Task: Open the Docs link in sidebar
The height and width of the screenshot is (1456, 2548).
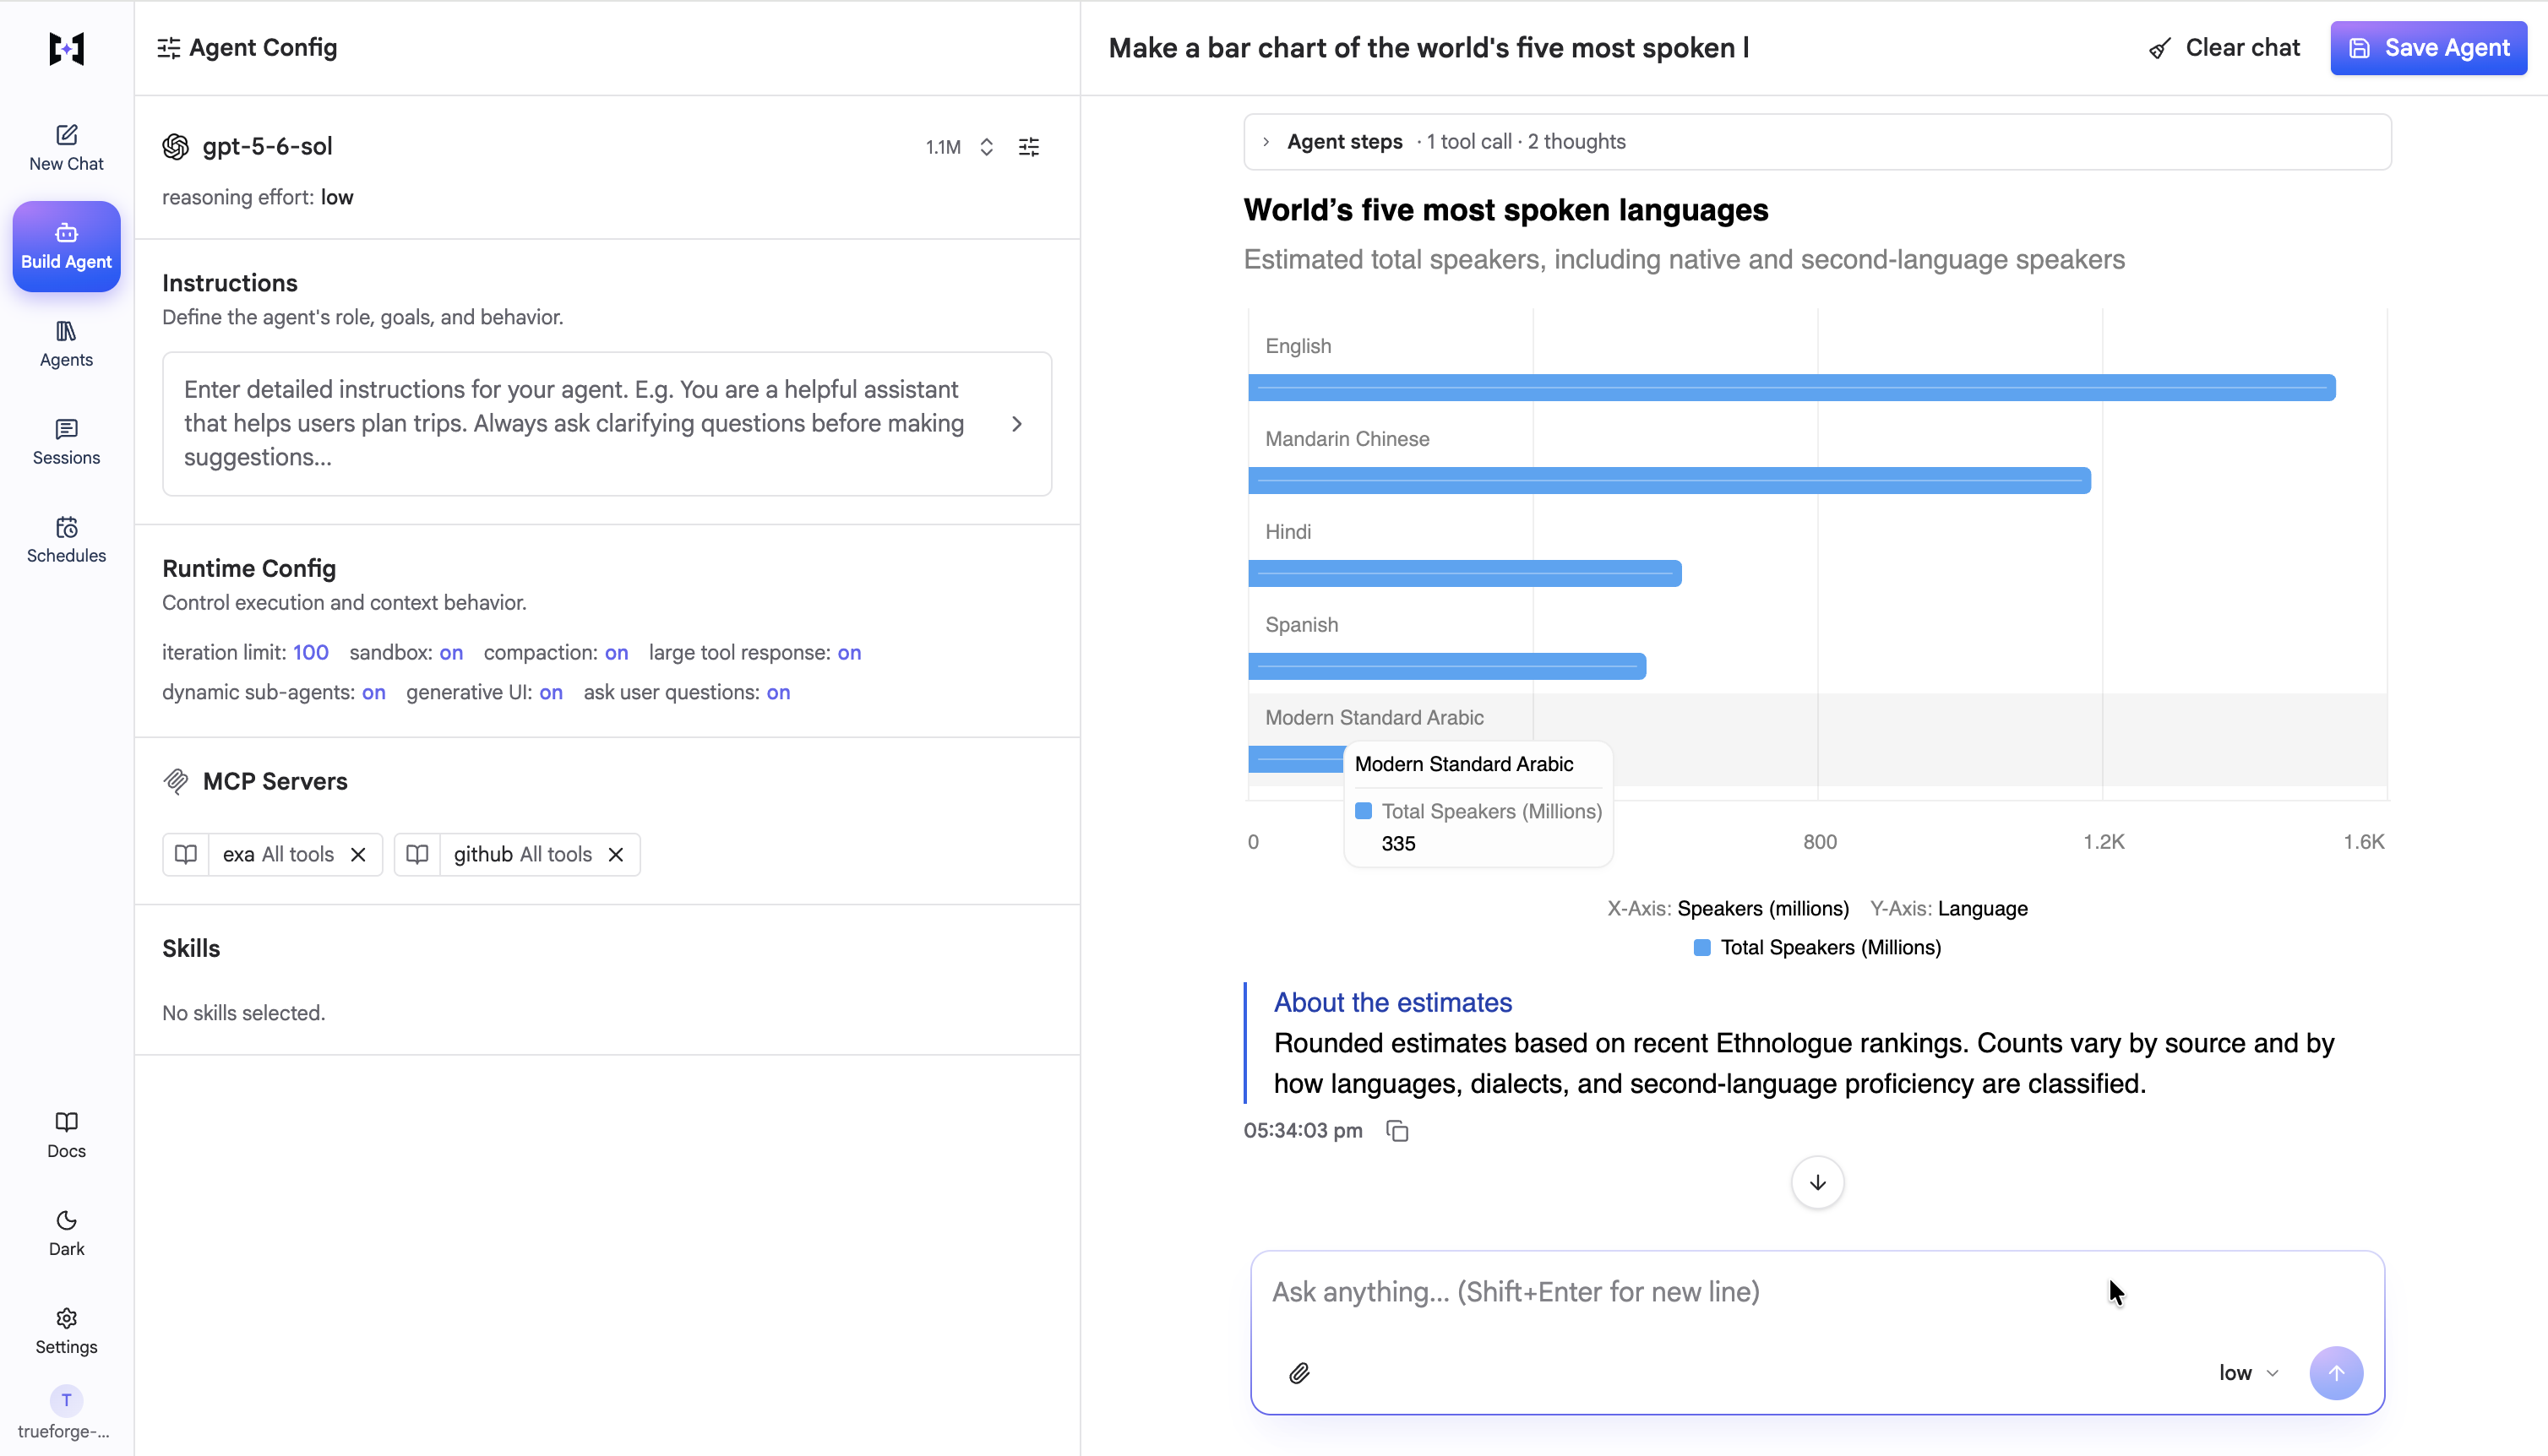Action: [x=66, y=1135]
